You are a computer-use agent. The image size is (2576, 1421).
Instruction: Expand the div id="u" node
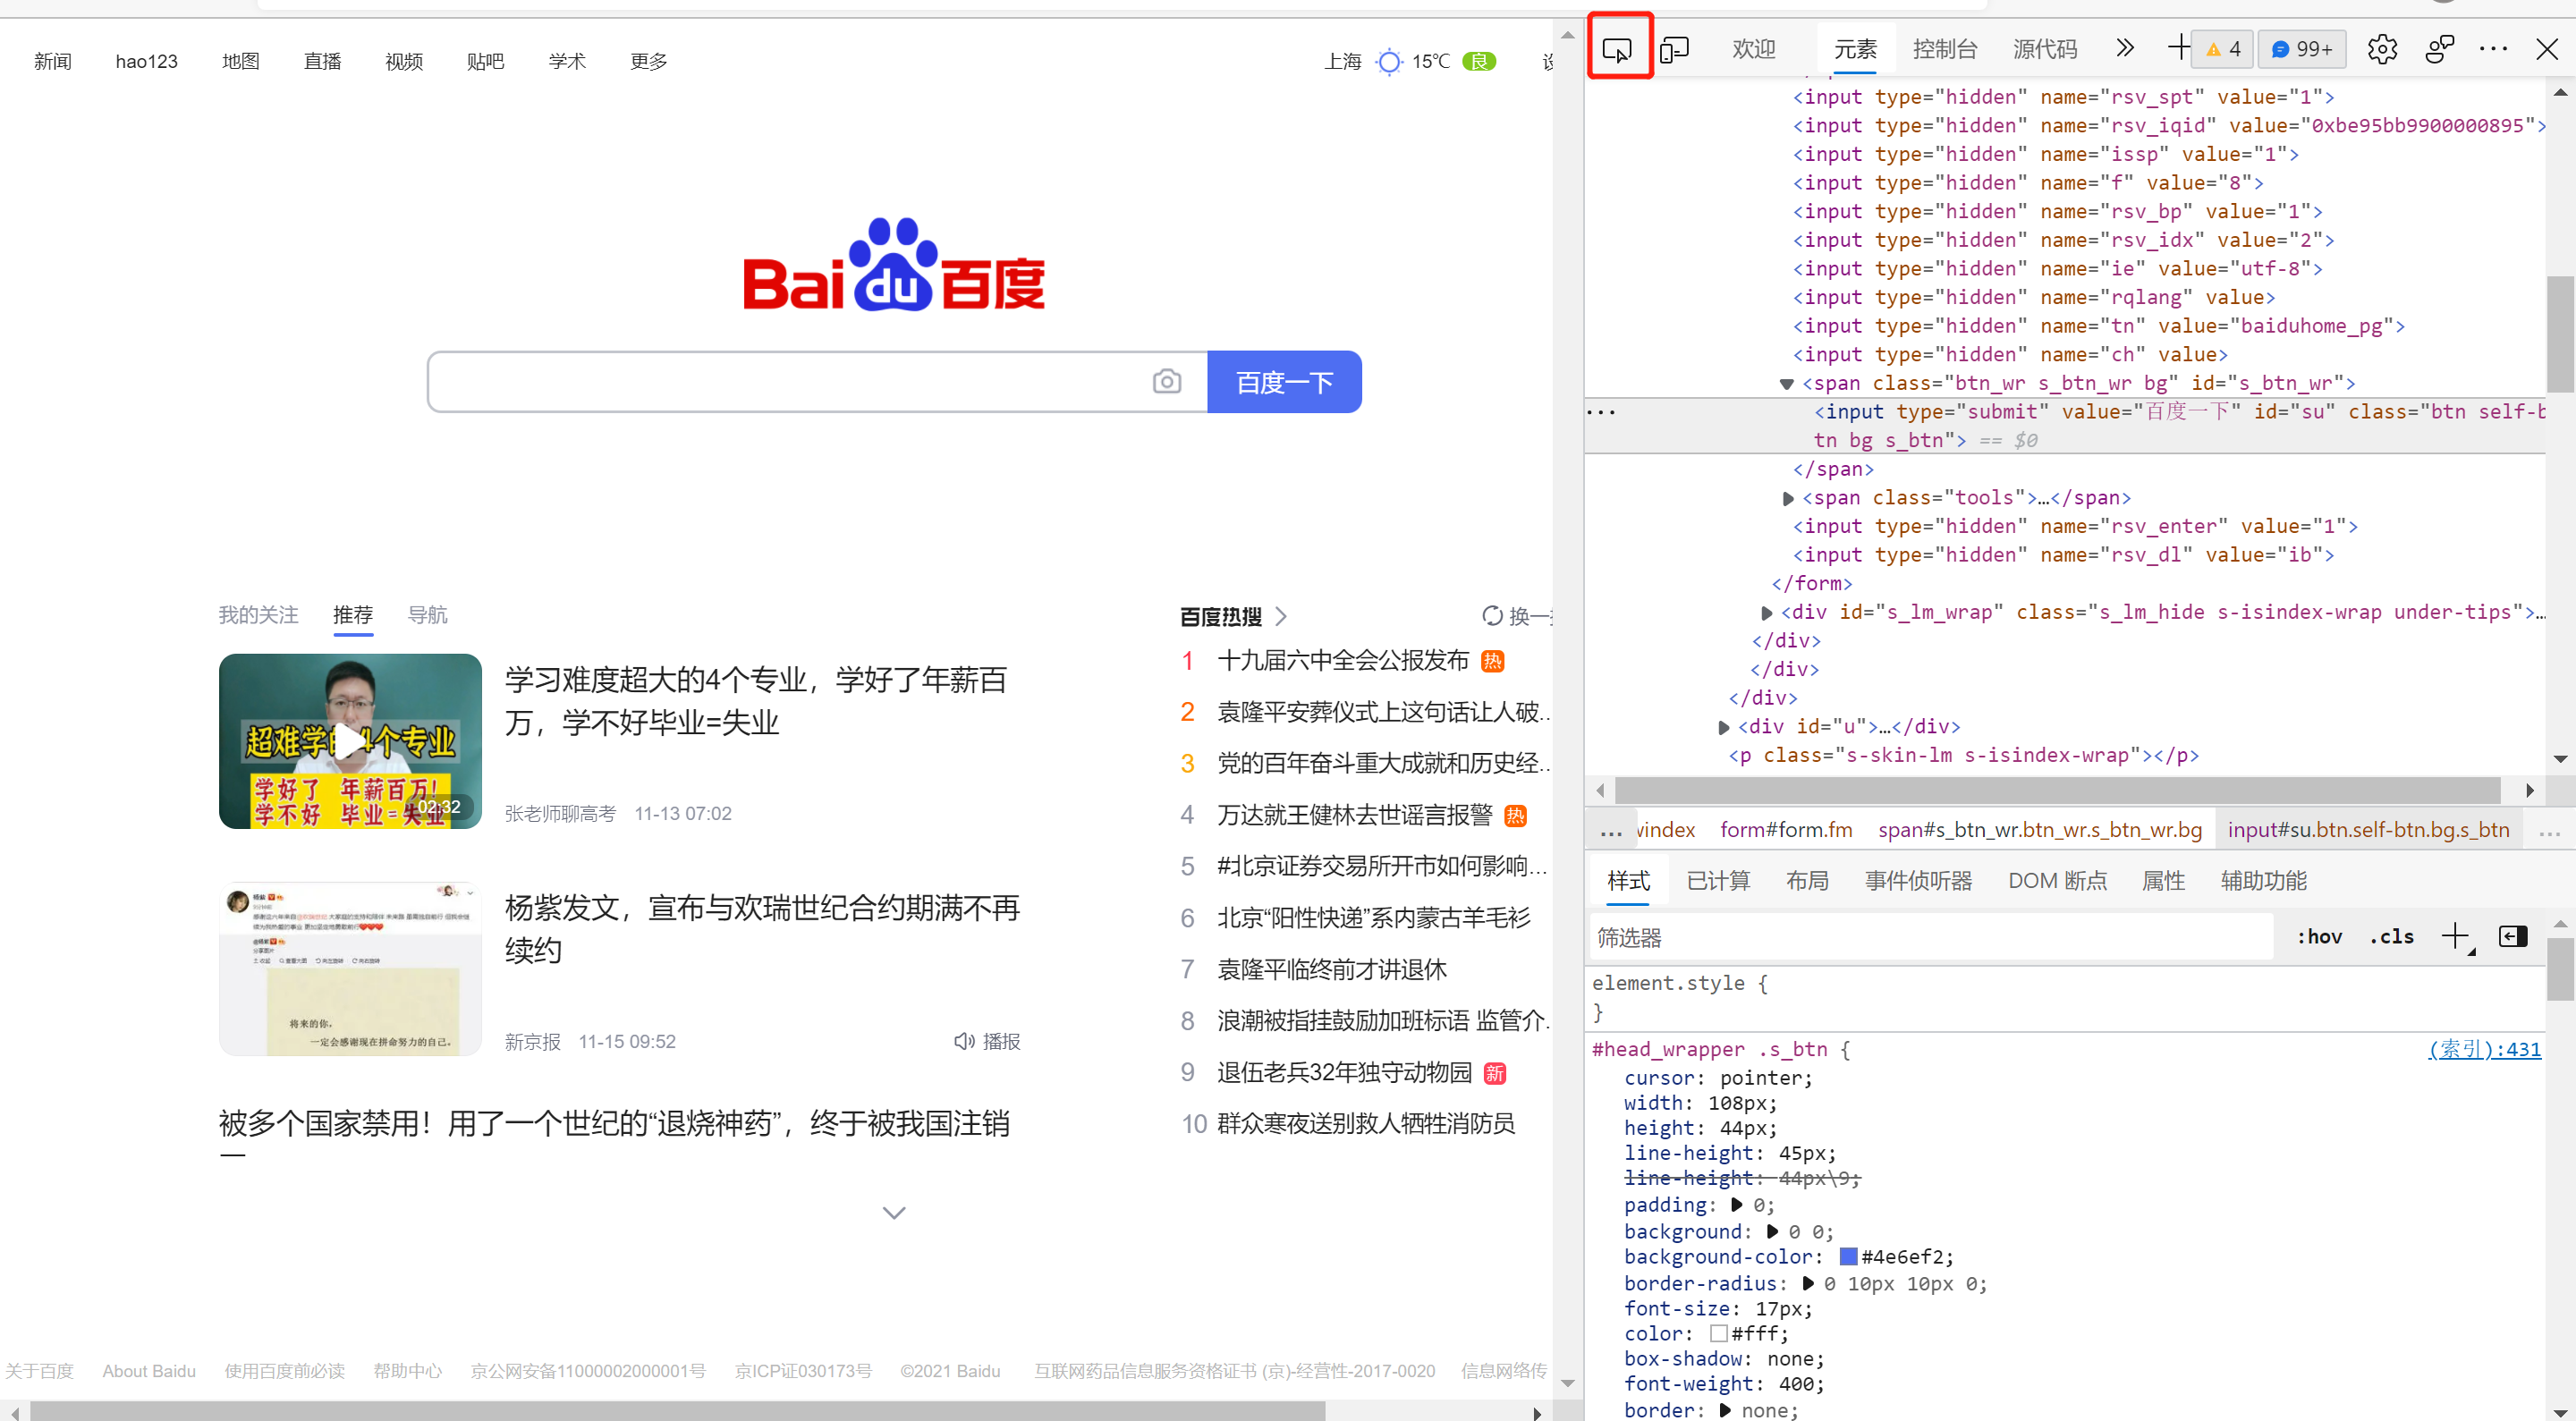[1723, 727]
